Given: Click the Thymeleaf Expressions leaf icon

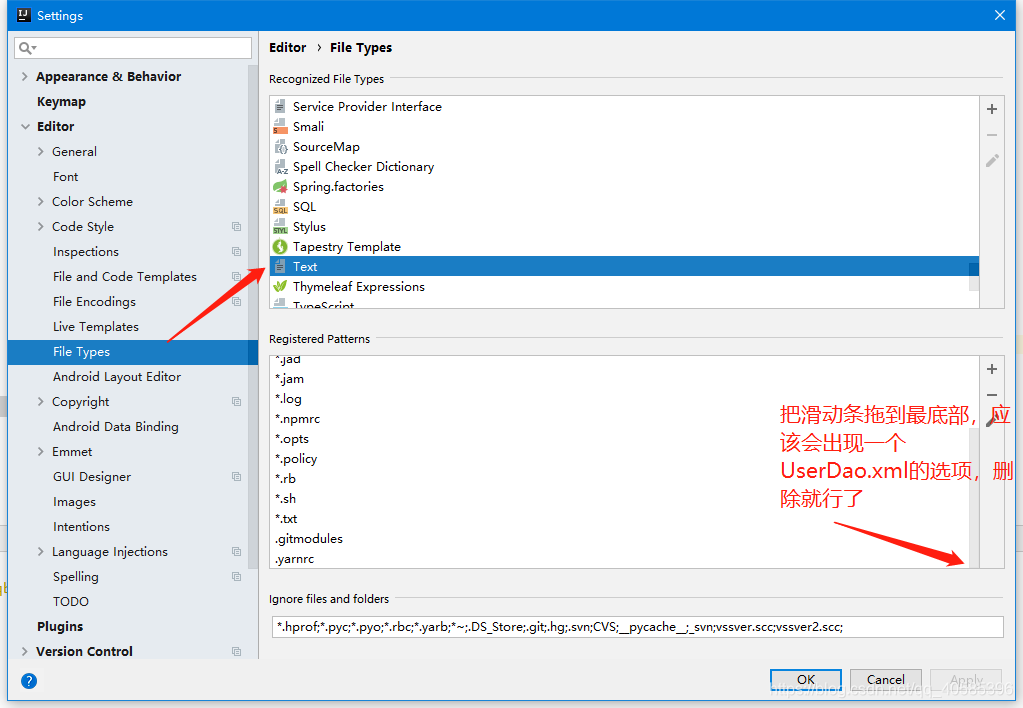Looking at the screenshot, I should (x=280, y=286).
